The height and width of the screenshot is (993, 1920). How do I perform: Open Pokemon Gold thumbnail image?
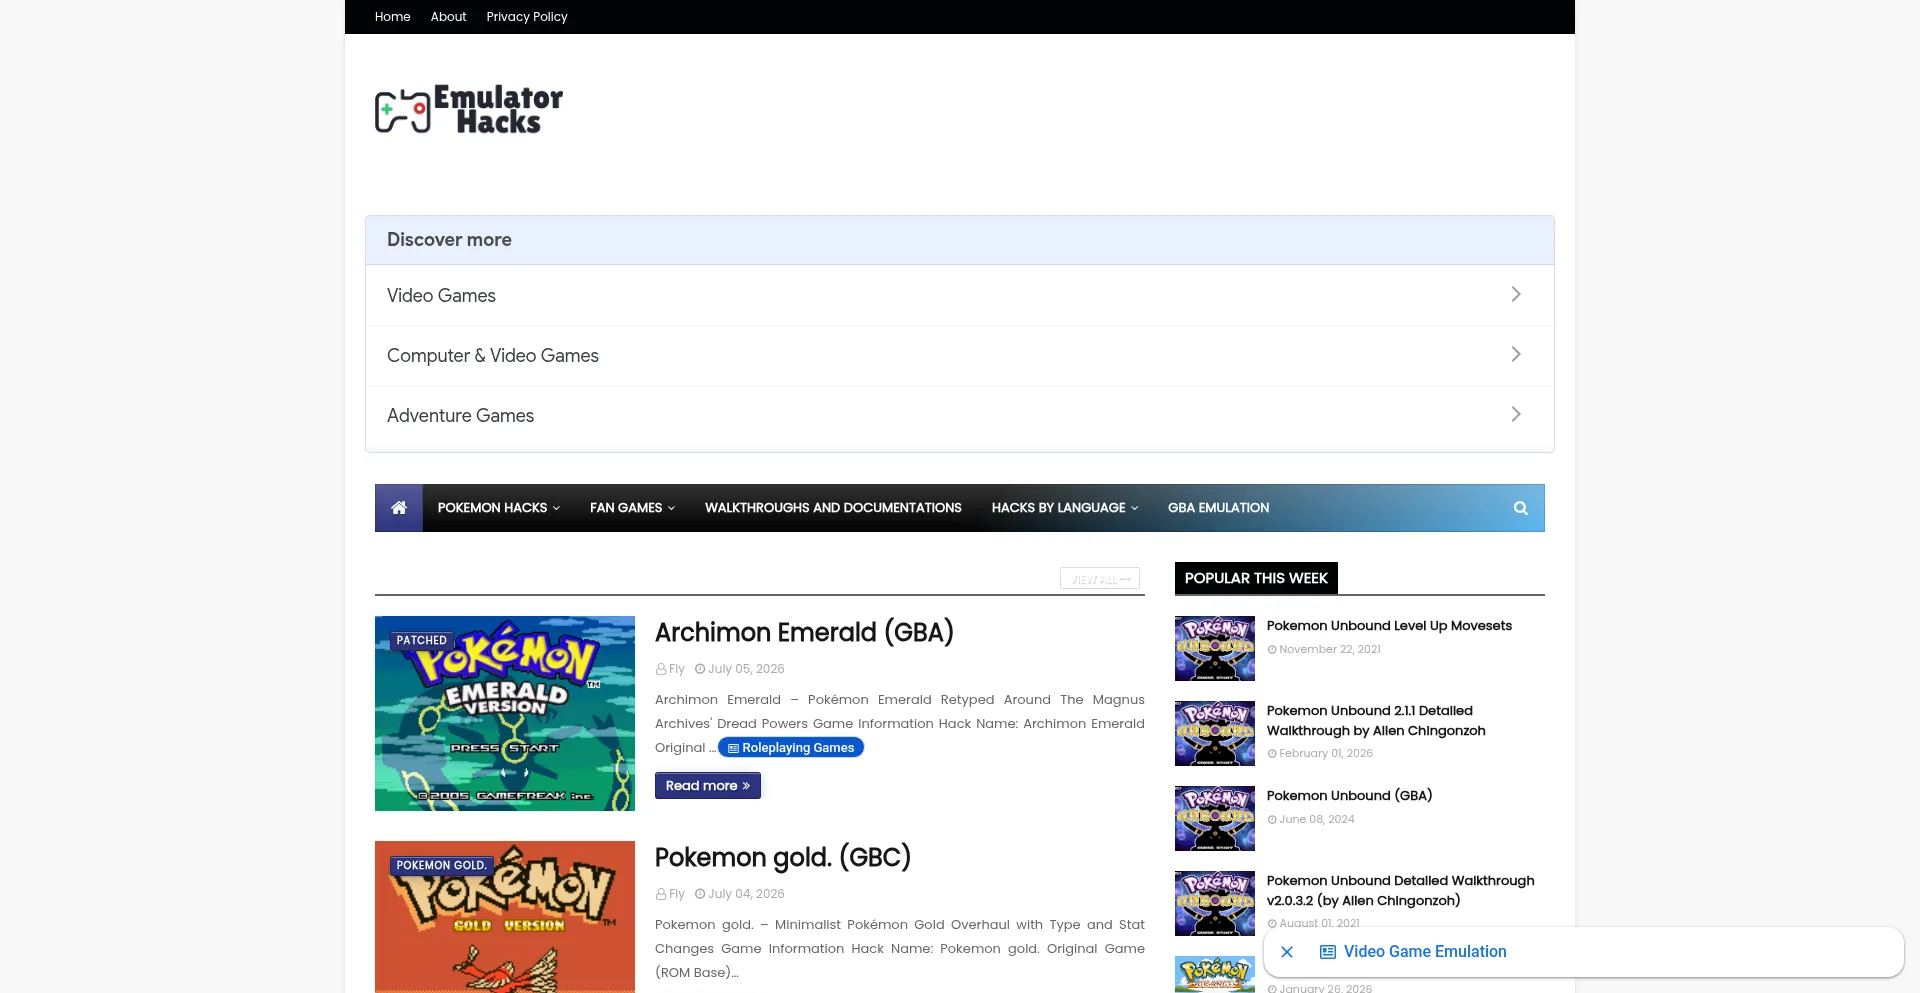505,917
